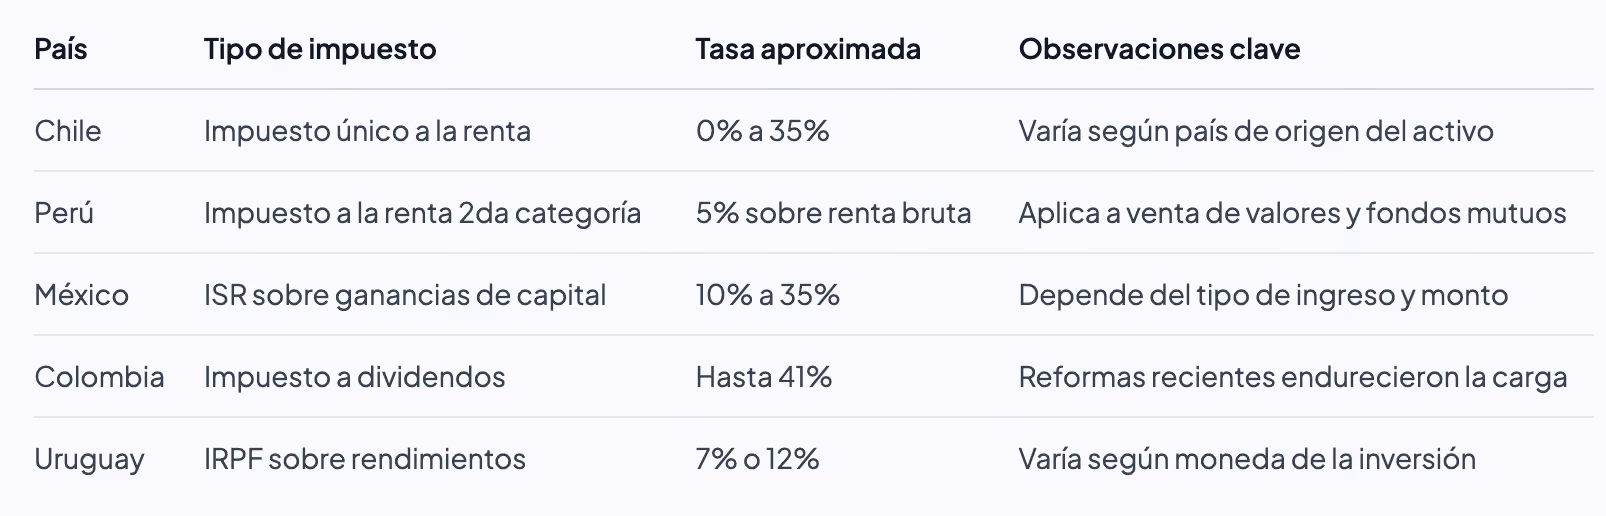
Task: Click the Tipo de impuesto column header
Action: [x=320, y=49]
